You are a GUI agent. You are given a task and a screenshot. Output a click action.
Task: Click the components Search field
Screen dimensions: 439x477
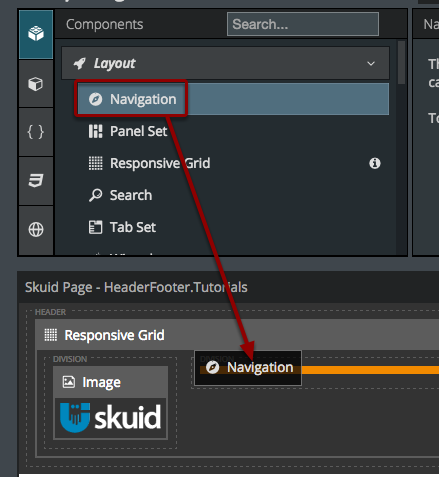click(303, 24)
